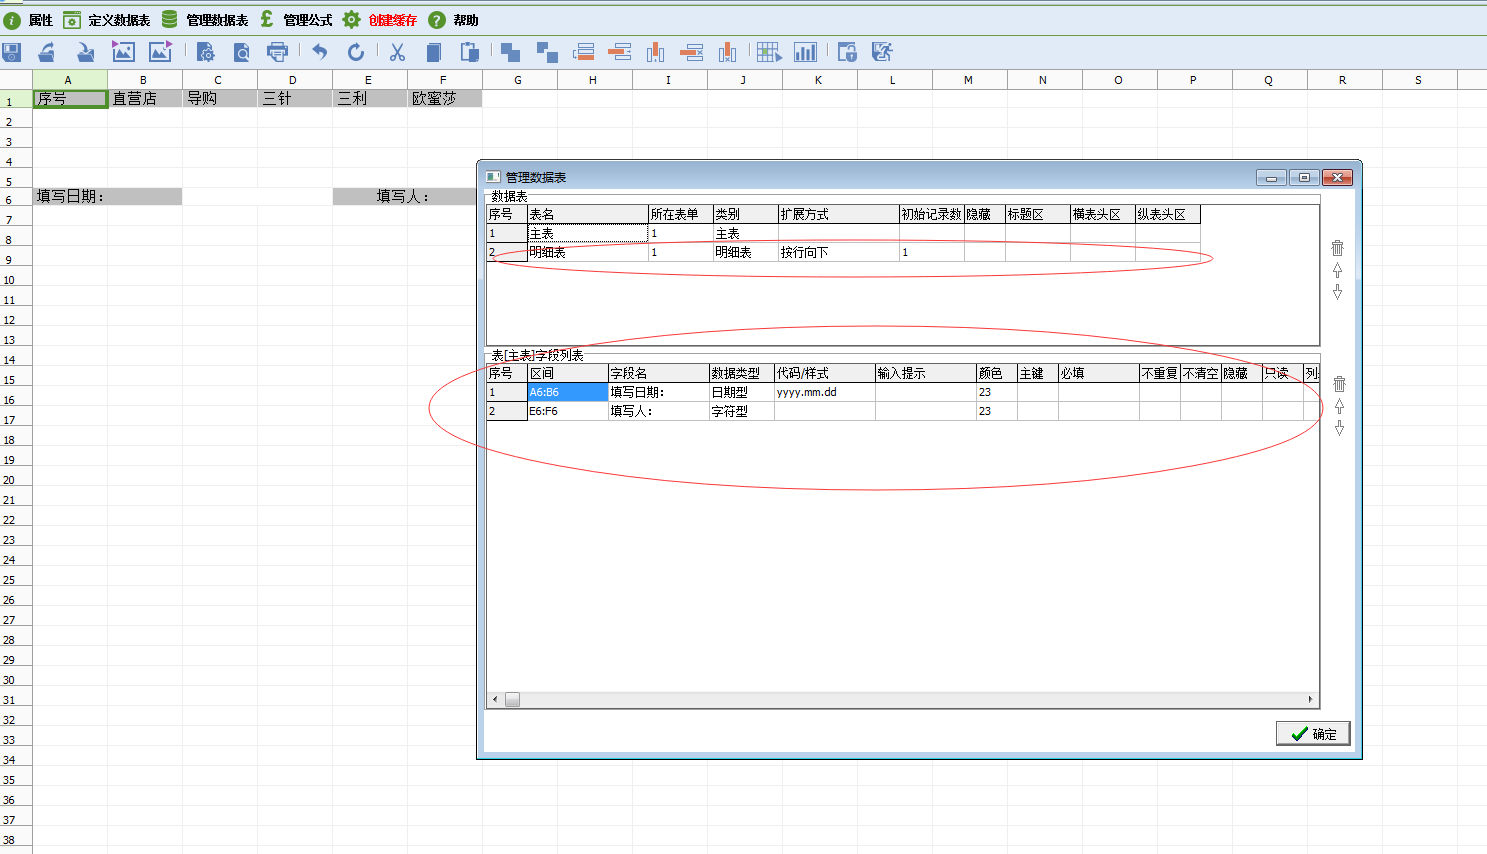The image size is (1487, 854).
Task: Click the 扩展方式 column header
Action: click(x=838, y=214)
